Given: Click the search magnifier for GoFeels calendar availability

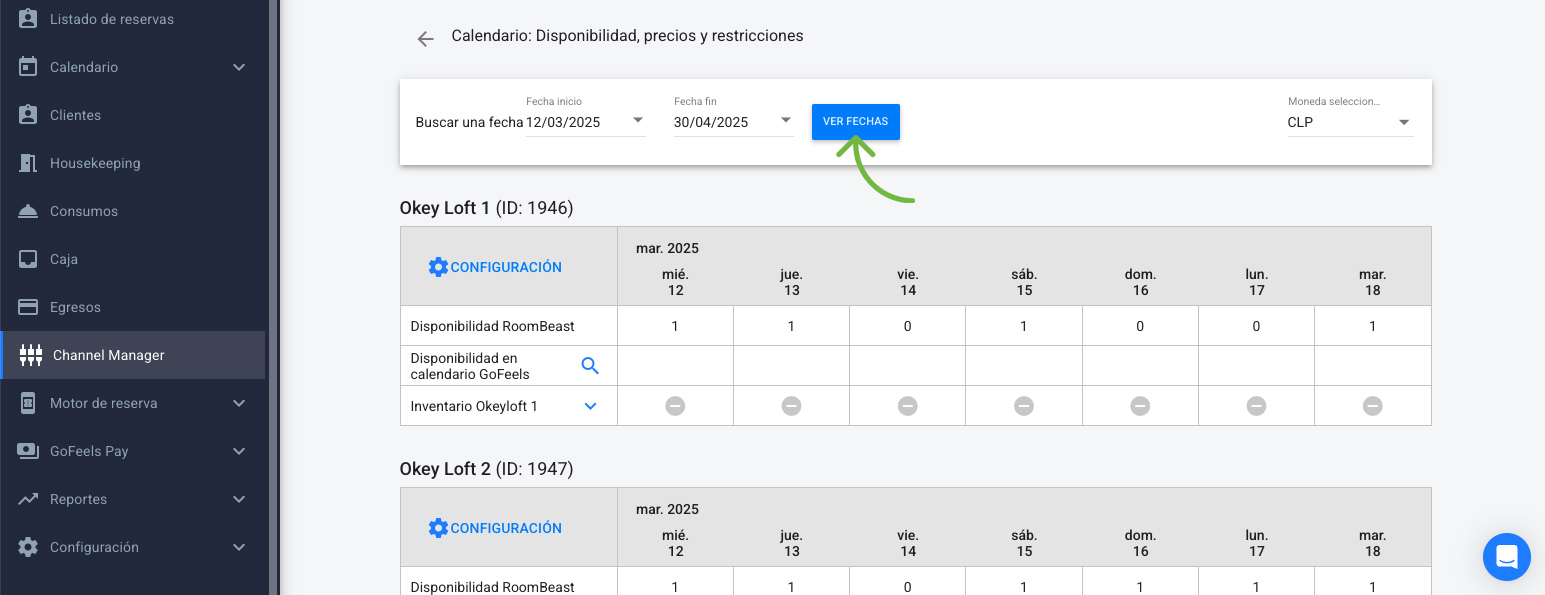Looking at the screenshot, I should pyautogui.click(x=590, y=366).
